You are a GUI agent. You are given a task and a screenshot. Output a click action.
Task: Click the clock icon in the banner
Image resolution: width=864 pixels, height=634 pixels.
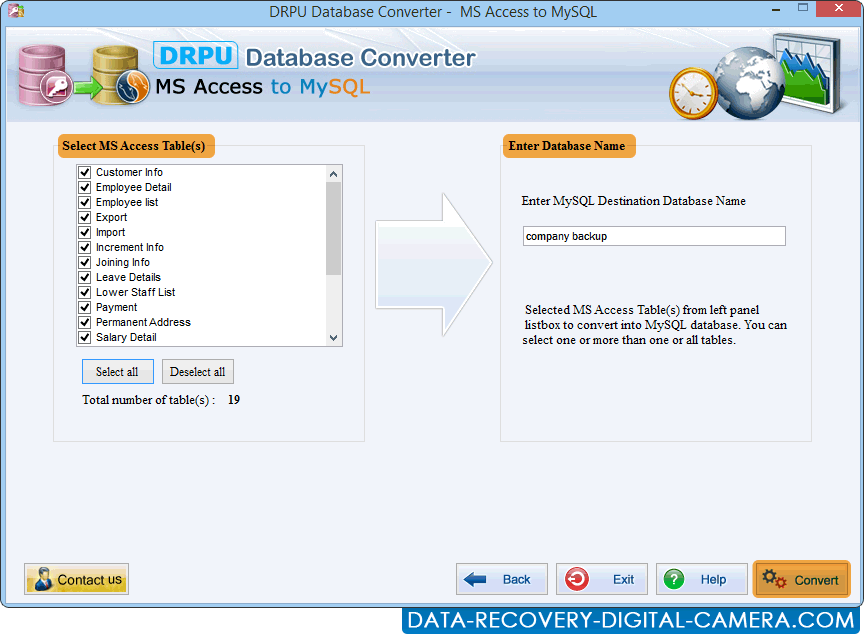694,93
